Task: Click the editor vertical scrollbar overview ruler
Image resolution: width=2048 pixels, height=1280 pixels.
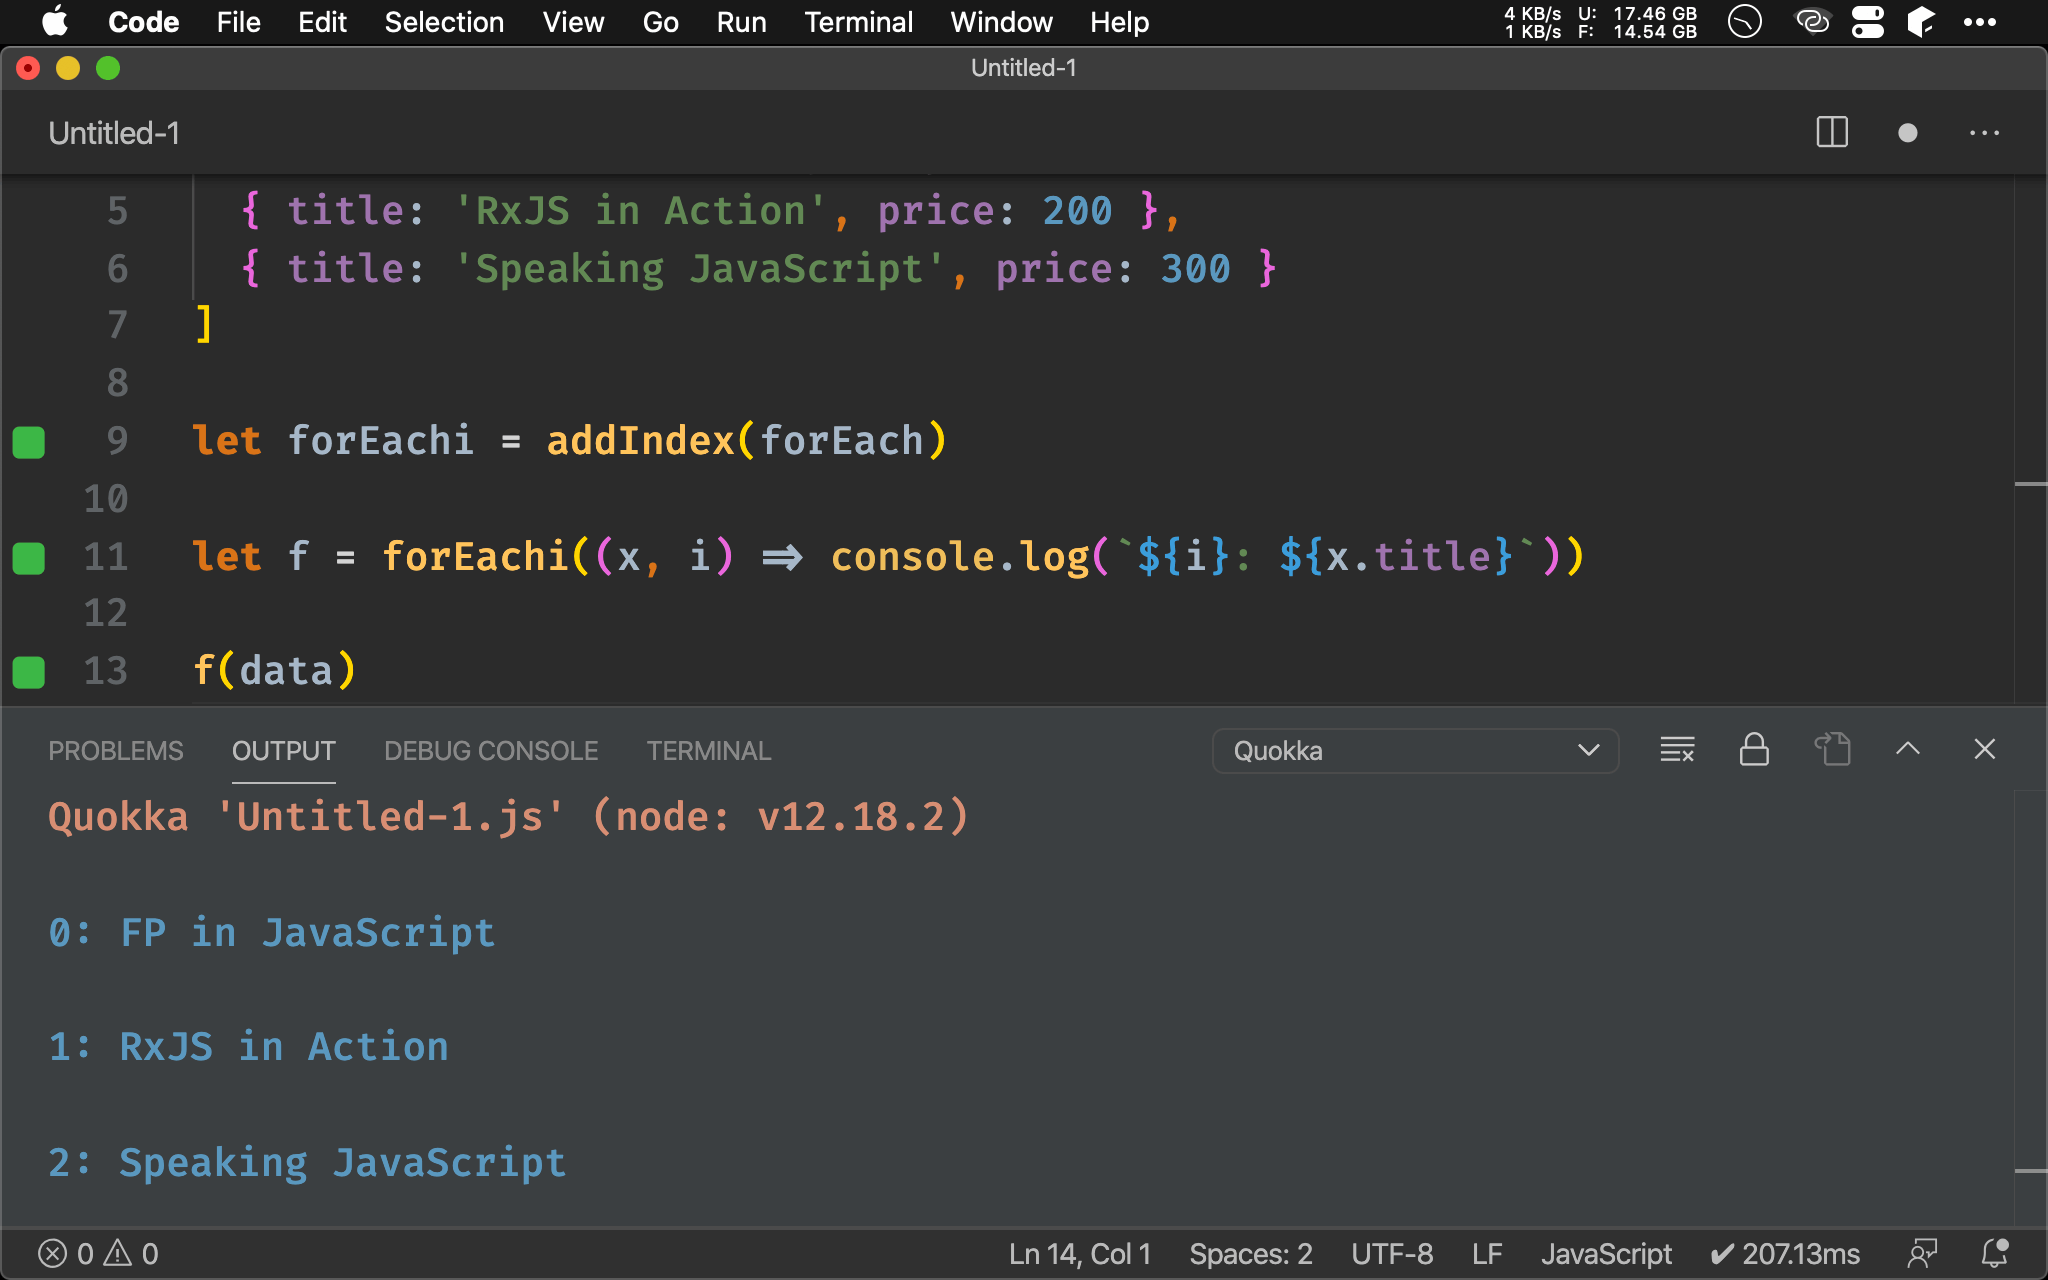Action: tap(2030, 441)
